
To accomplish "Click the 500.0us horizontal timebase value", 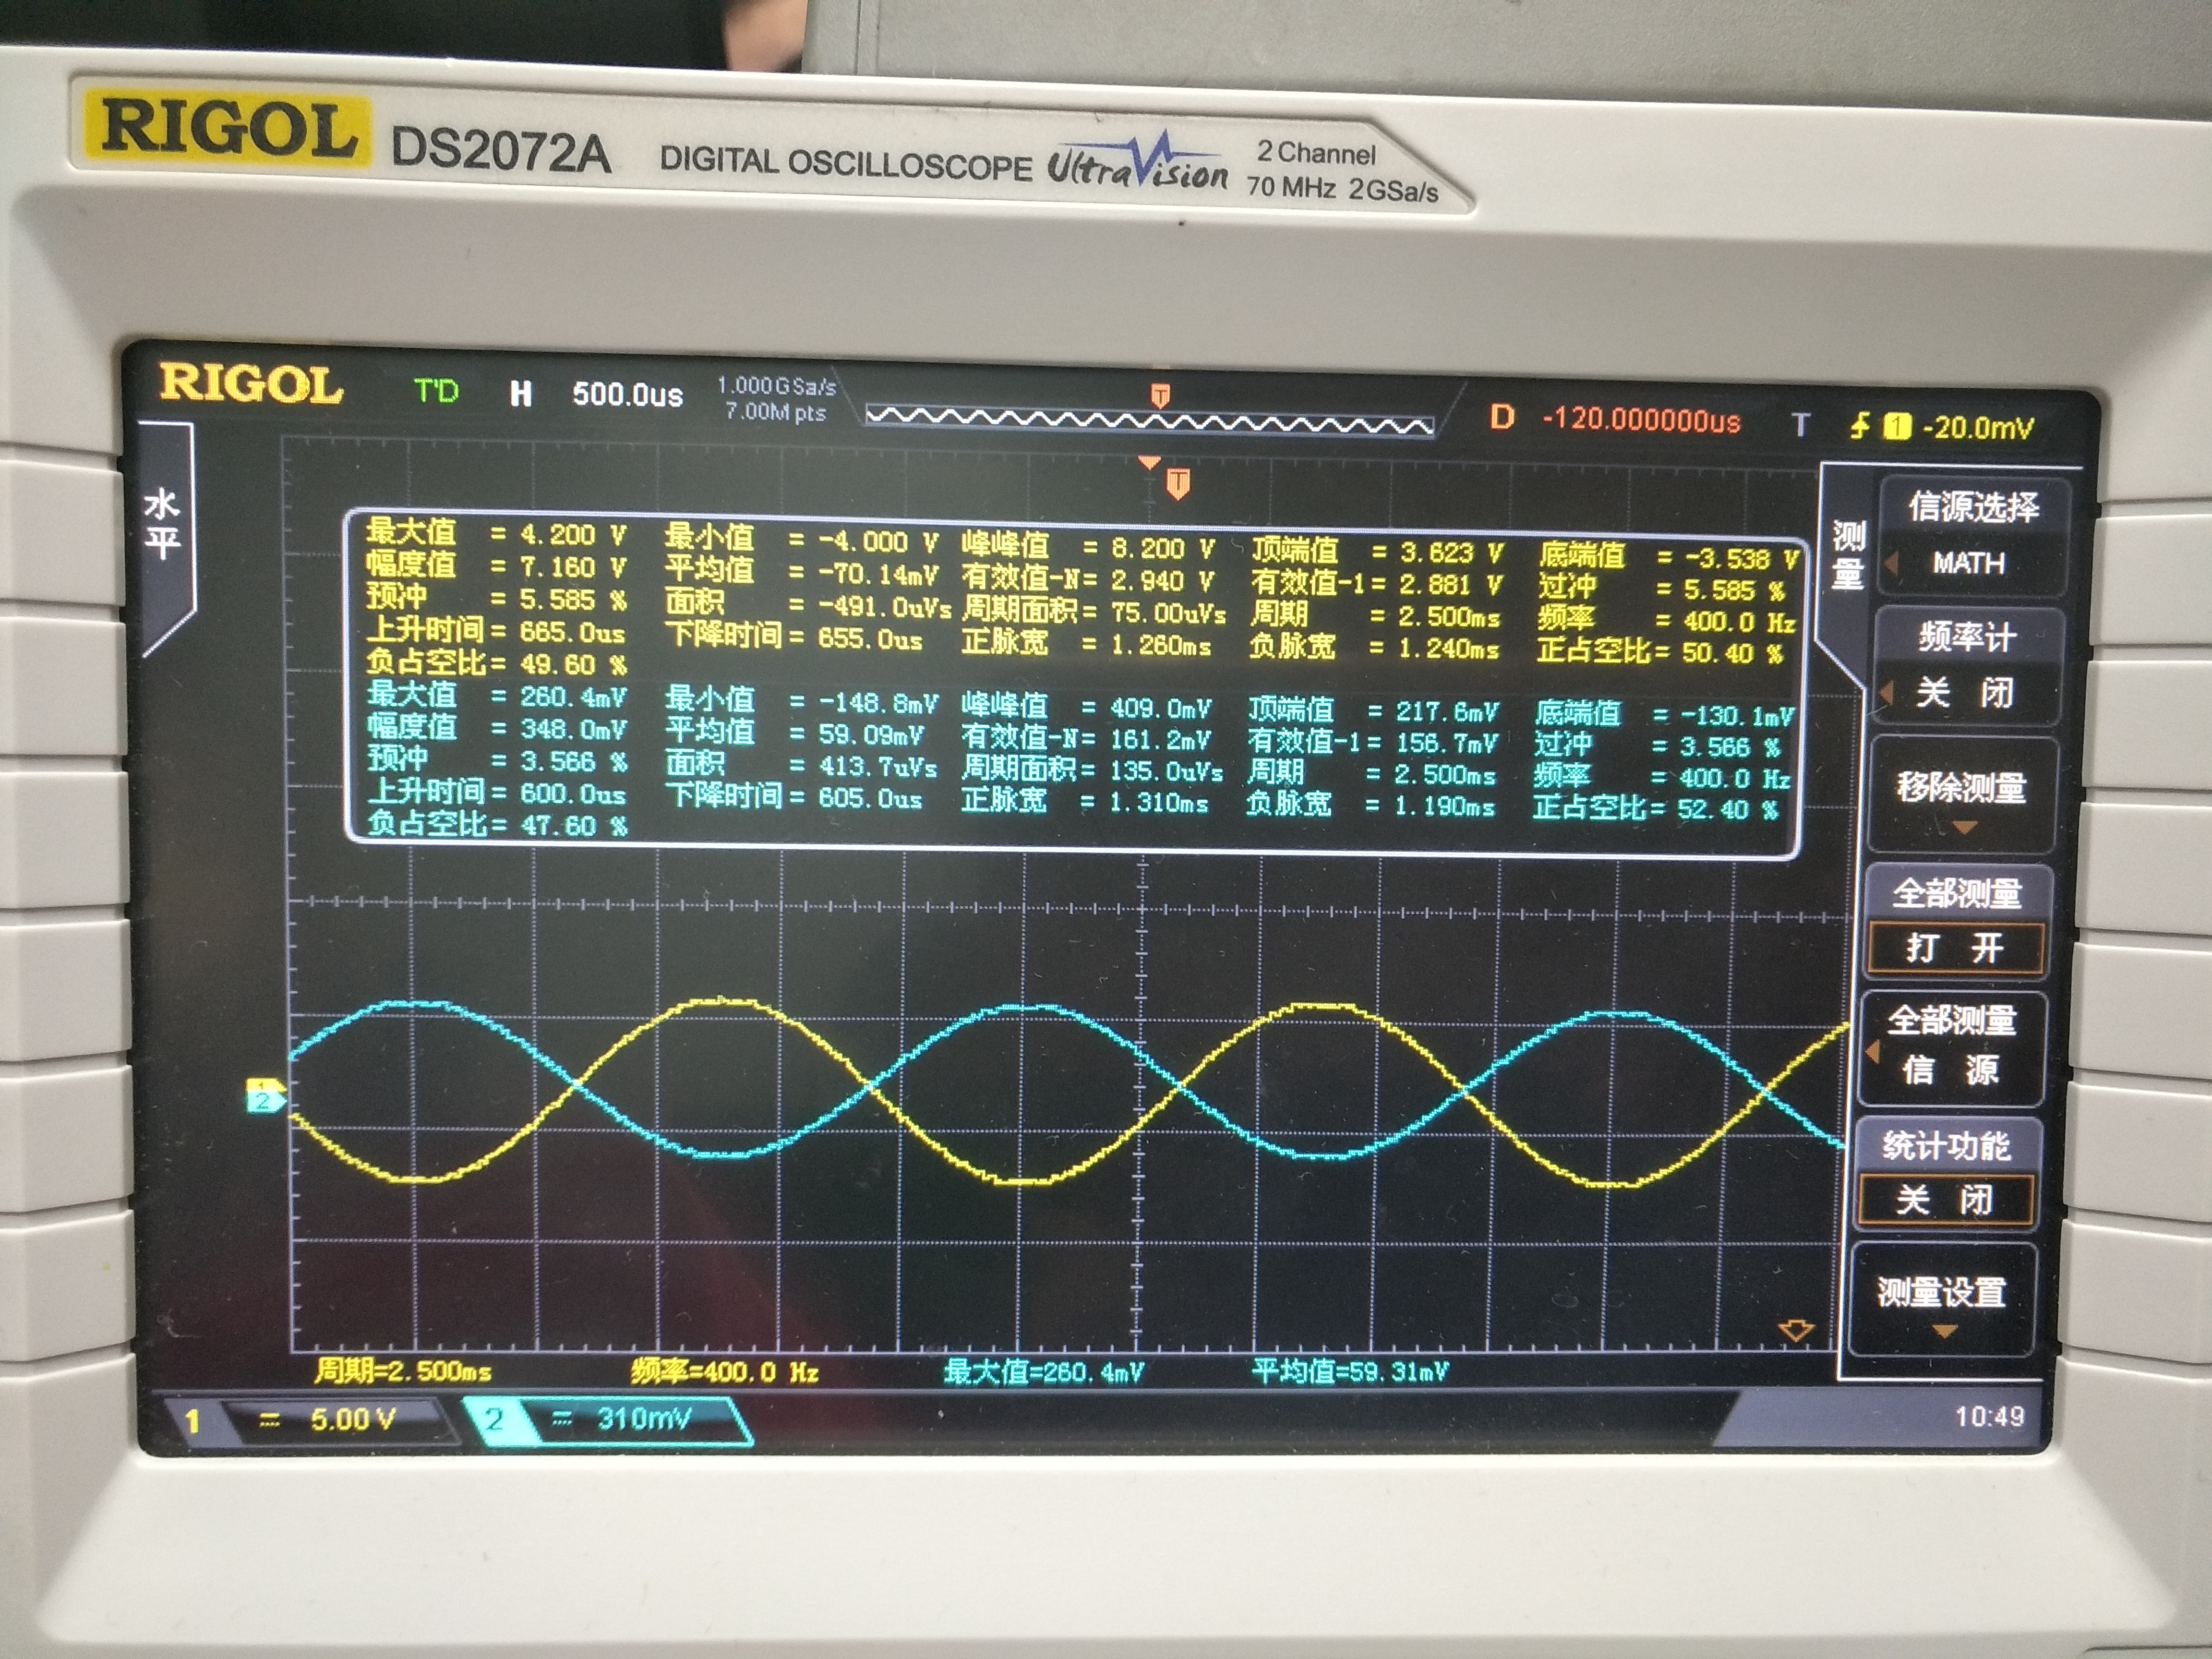I will (x=627, y=394).
